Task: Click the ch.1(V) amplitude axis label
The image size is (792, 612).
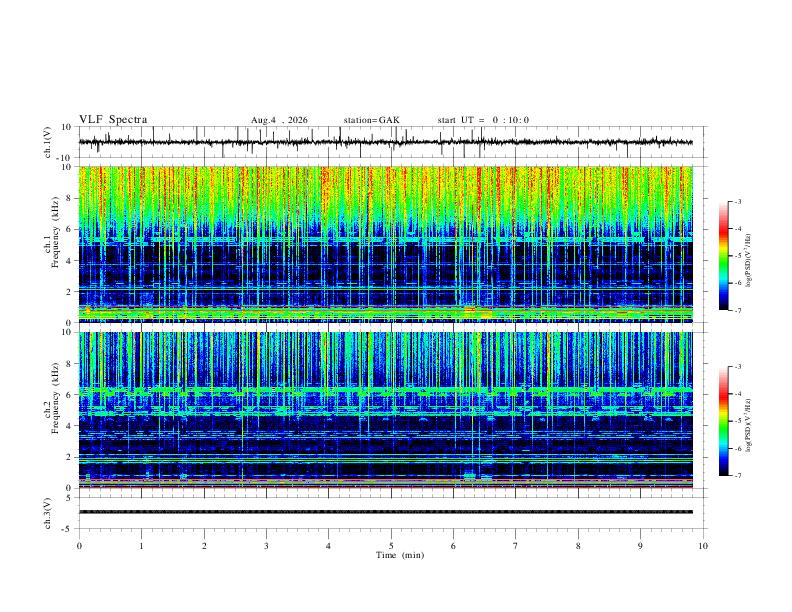Action: coord(48,142)
